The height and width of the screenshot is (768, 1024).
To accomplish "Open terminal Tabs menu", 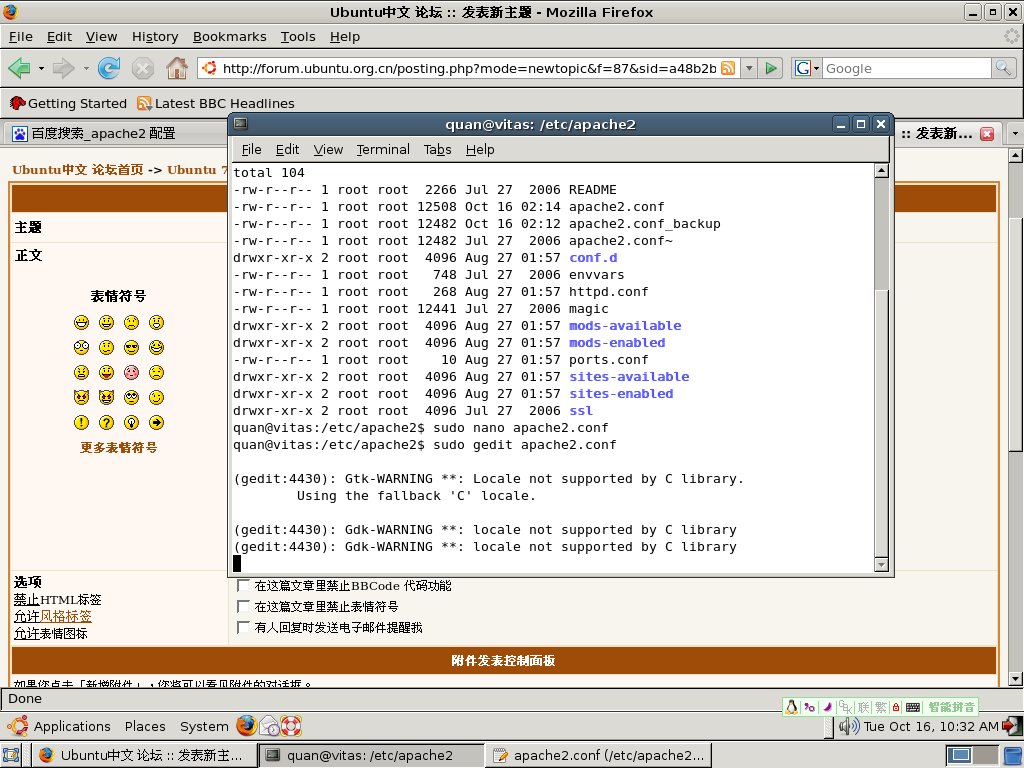I will pyautogui.click(x=438, y=150).
